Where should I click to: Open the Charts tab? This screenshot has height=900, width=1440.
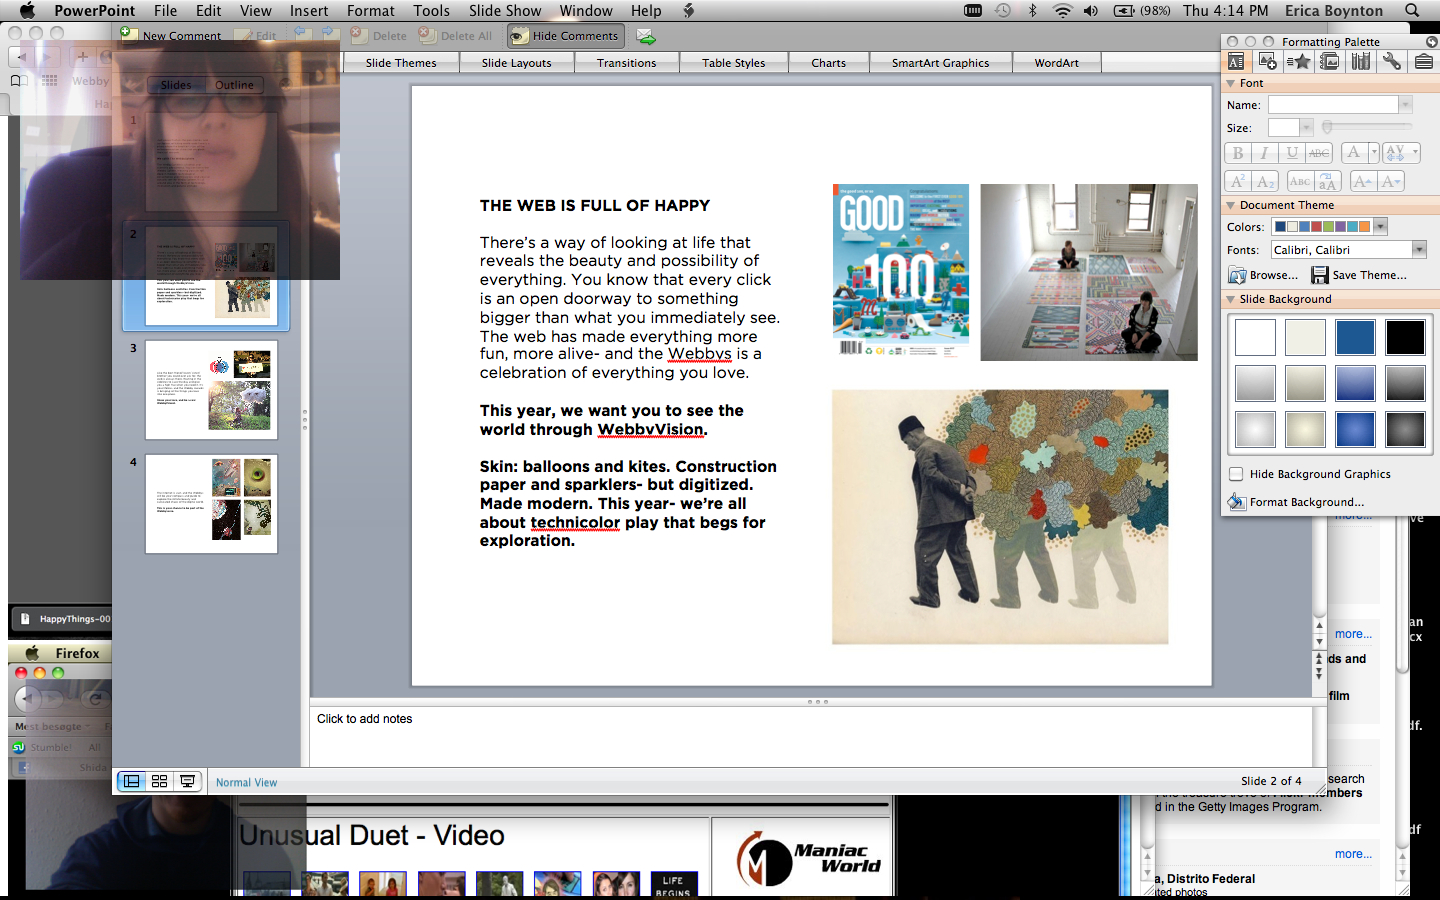[x=828, y=62]
